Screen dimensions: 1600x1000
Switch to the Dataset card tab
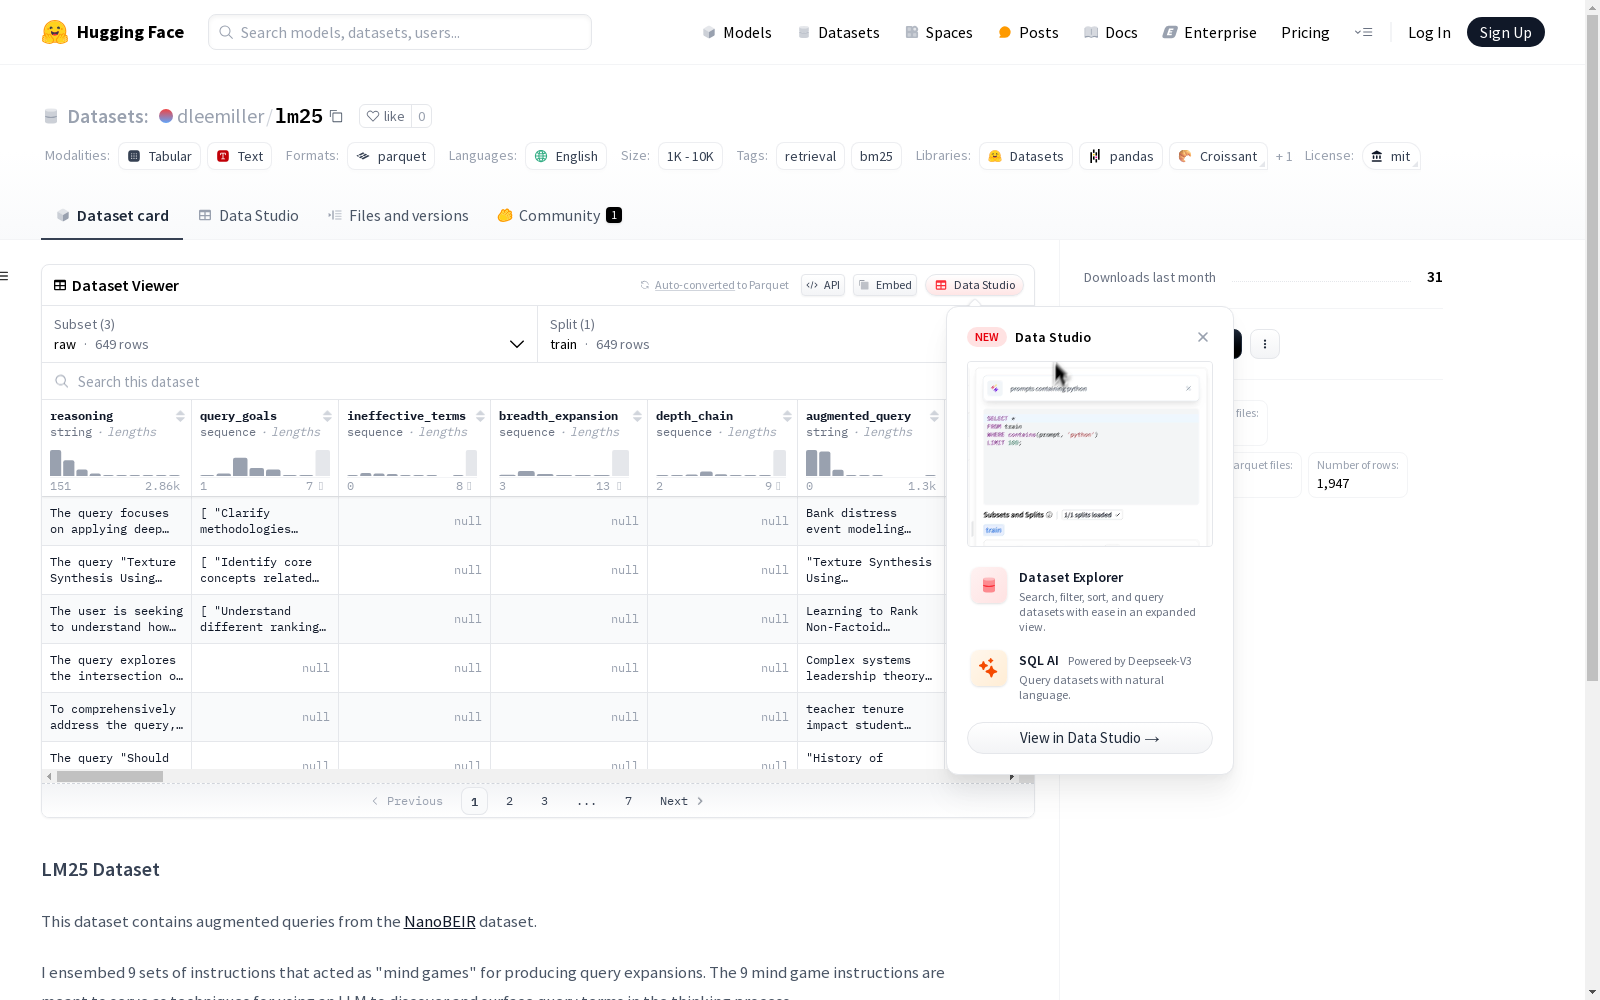click(112, 216)
